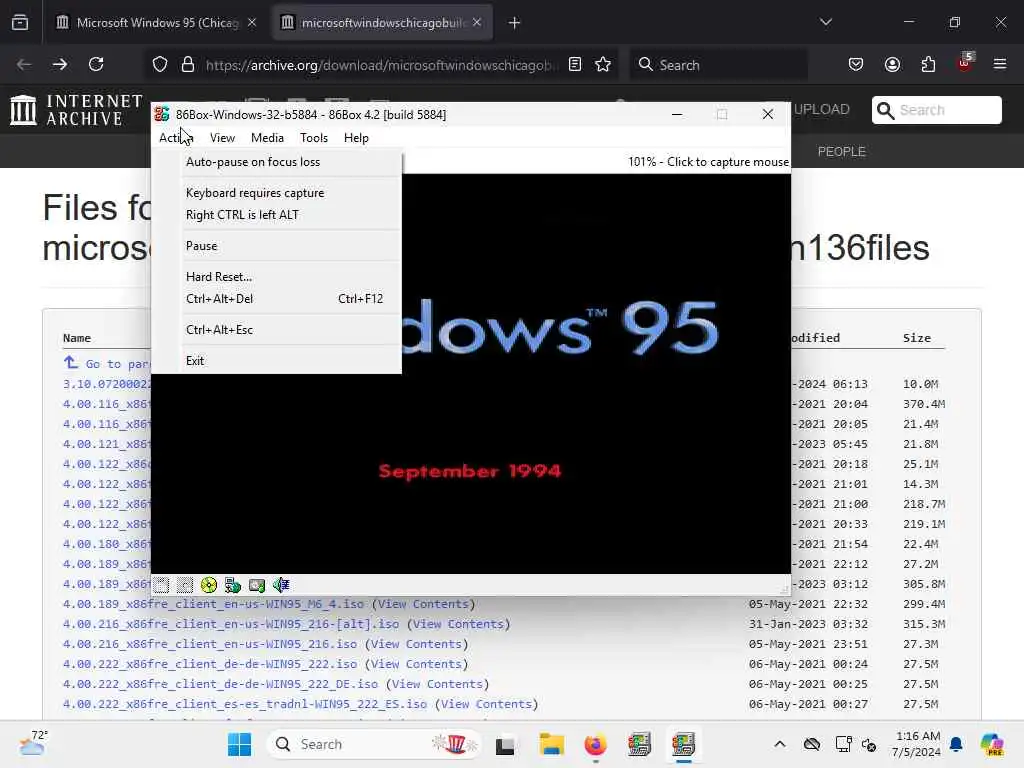Click Firefox back arrow button
This screenshot has width=1024, height=768.
click(24, 65)
